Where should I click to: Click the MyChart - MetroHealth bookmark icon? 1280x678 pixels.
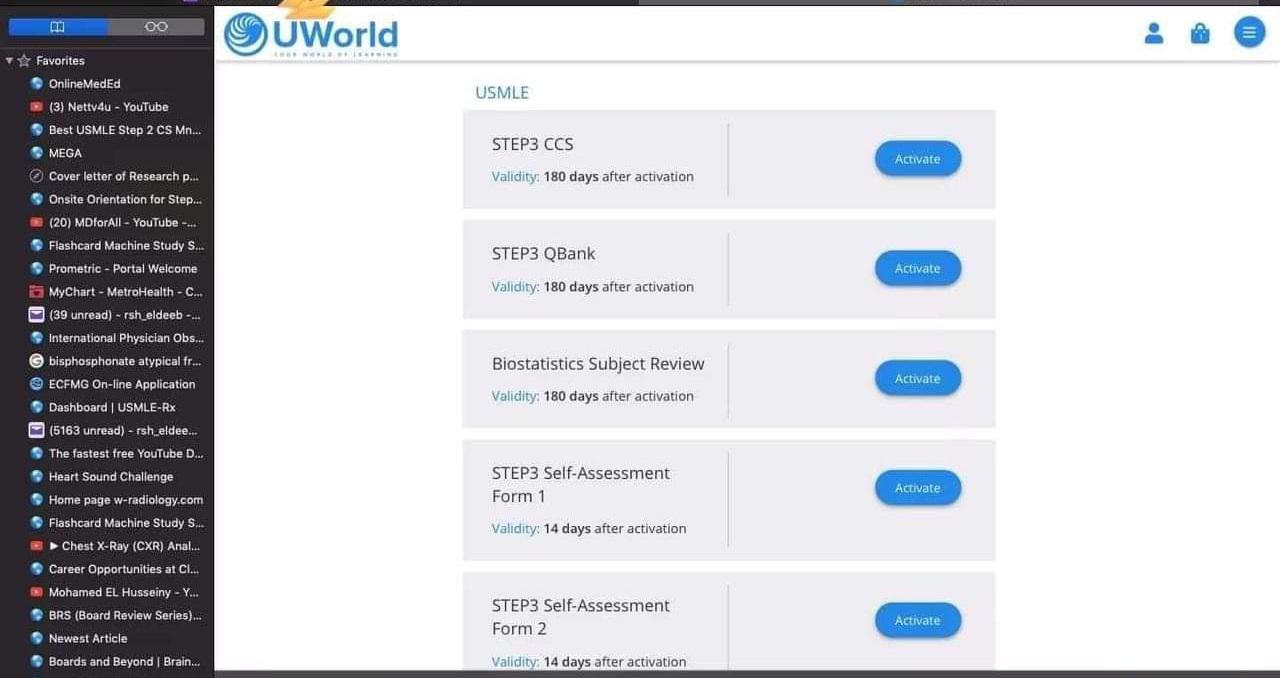36,291
